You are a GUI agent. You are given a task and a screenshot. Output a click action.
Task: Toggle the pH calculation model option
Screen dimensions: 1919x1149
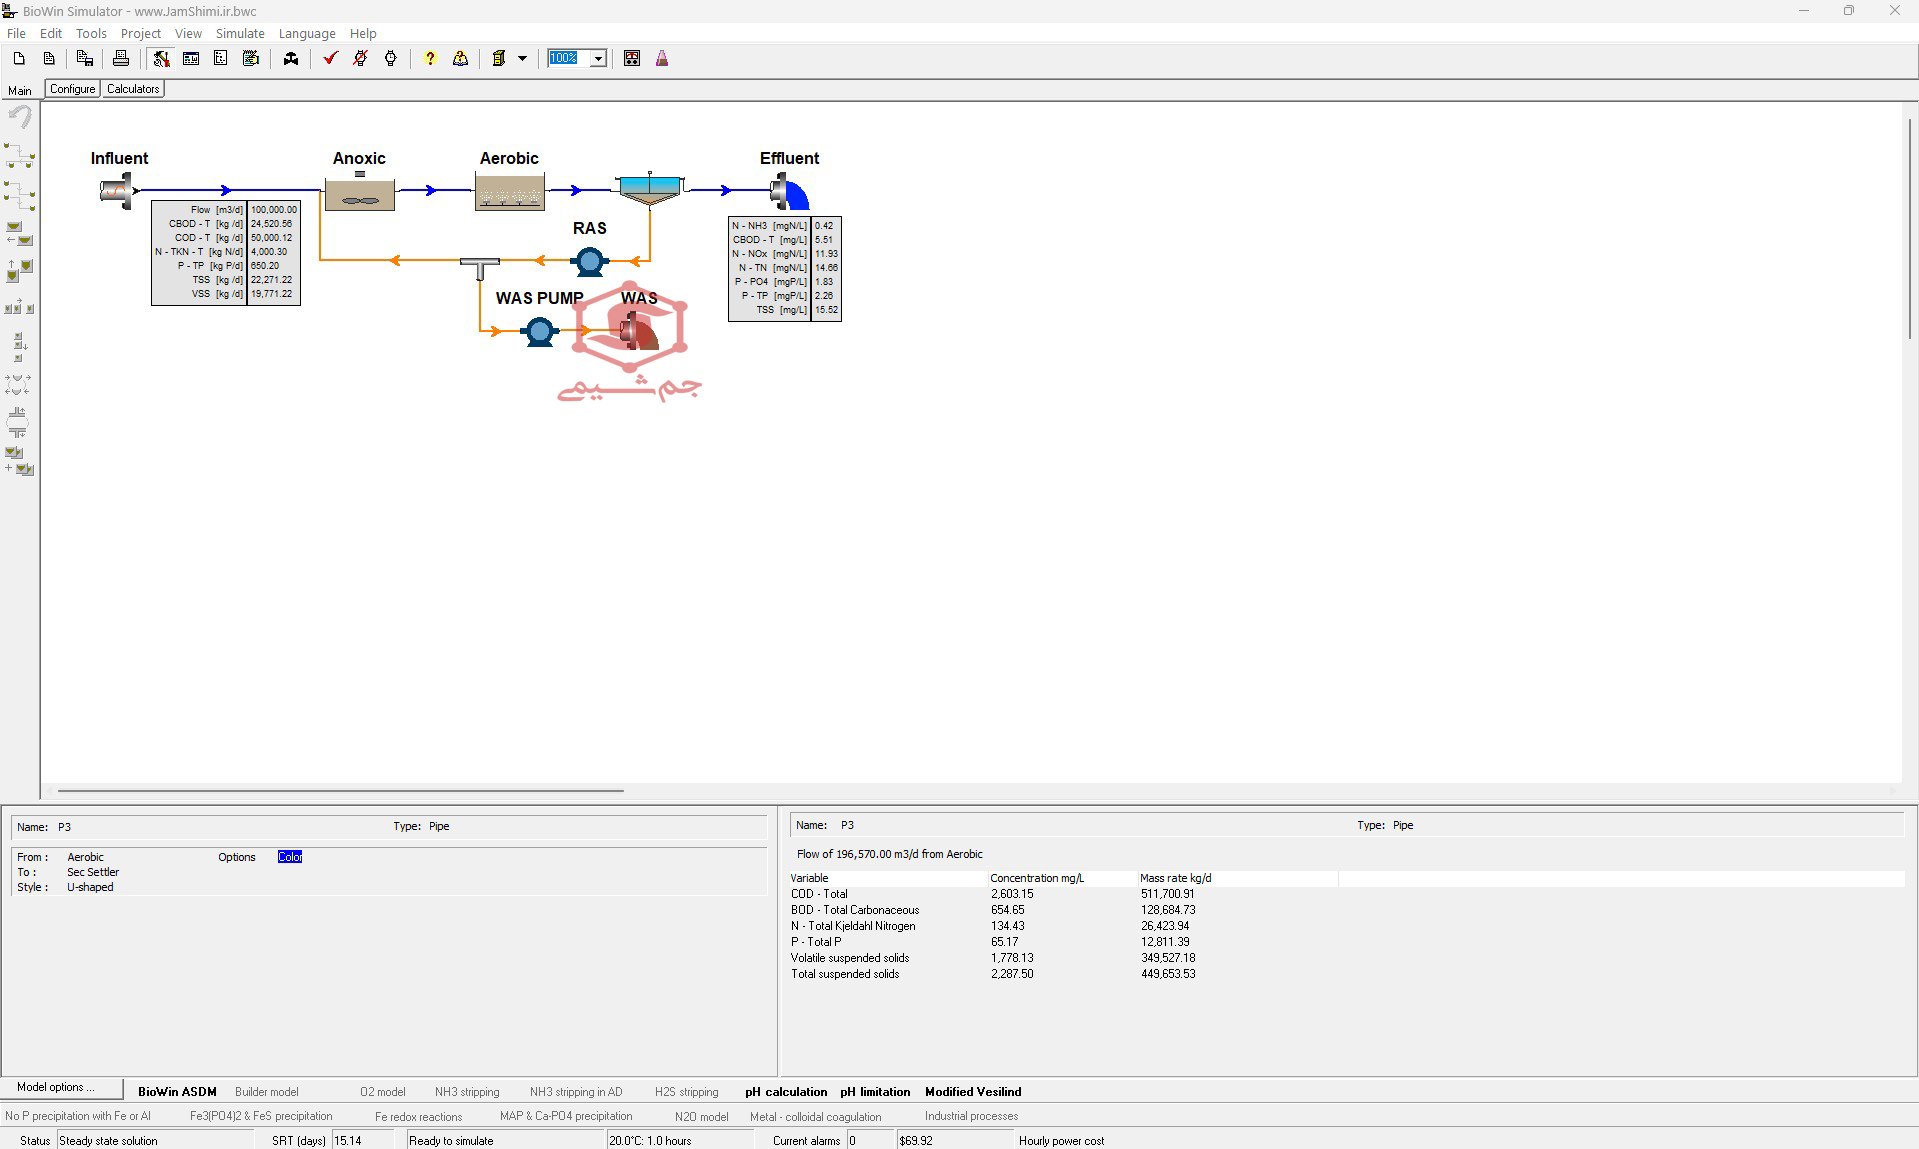click(786, 1092)
